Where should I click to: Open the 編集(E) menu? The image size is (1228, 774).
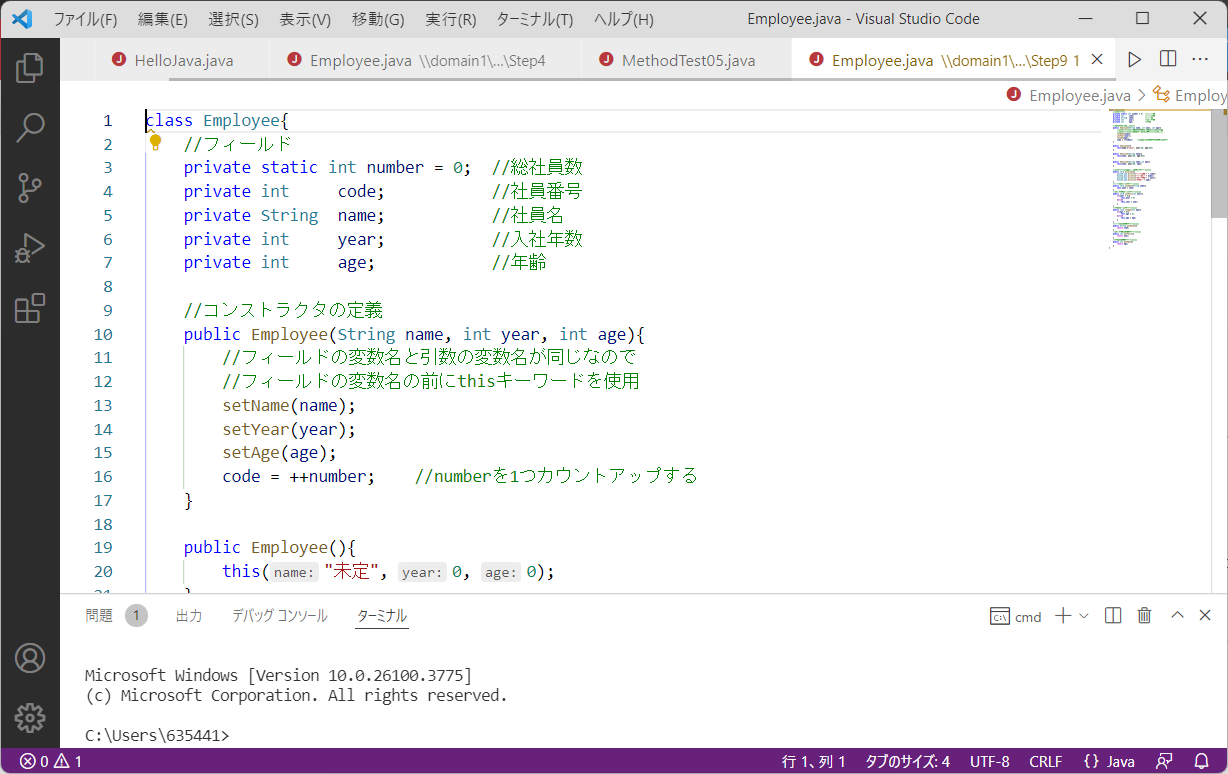point(163,19)
